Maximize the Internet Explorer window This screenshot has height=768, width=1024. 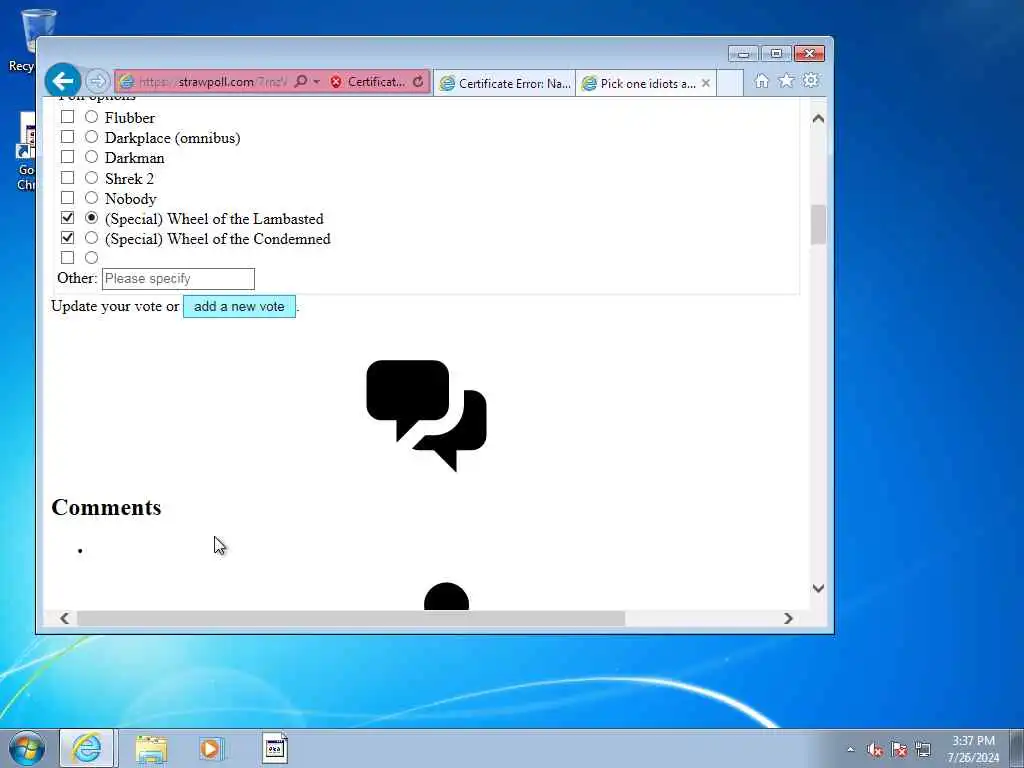tap(776, 54)
